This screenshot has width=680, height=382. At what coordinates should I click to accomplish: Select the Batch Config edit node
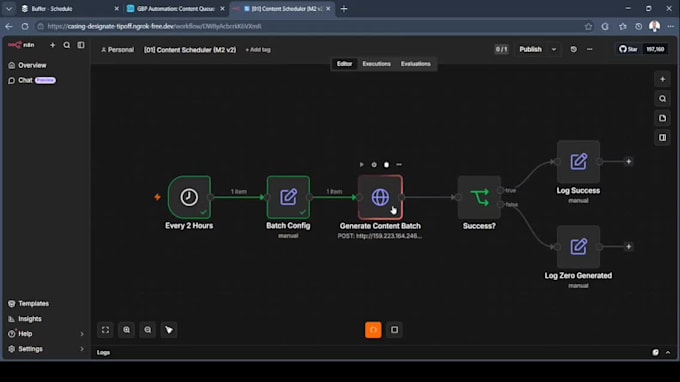288,197
